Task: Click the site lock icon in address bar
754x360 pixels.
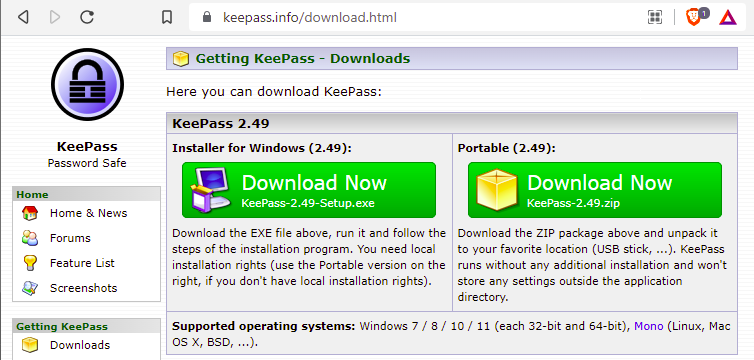Action: coord(207,18)
